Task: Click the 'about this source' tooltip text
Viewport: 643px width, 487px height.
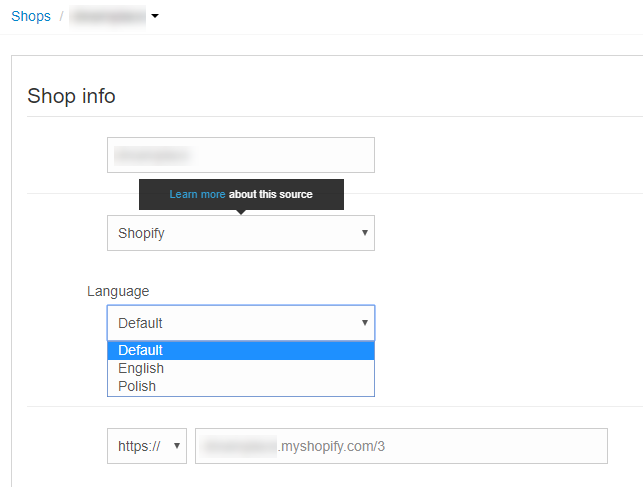Action: pos(271,194)
